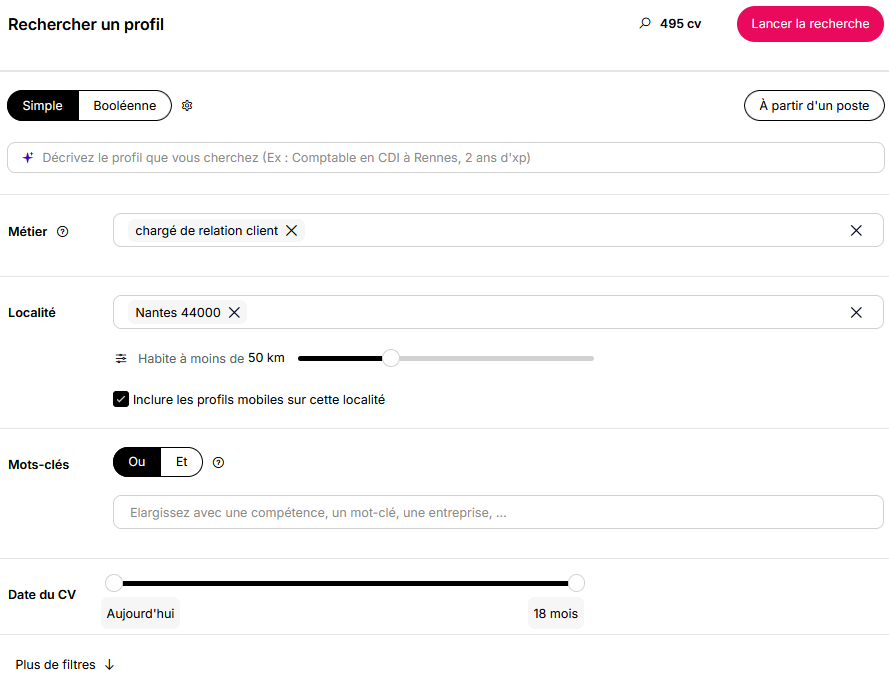Image resolution: width=889 pixels, height=681 pixels.
Task: Remove the 'Nantes 44000' tag
Action: coord(234,312)
